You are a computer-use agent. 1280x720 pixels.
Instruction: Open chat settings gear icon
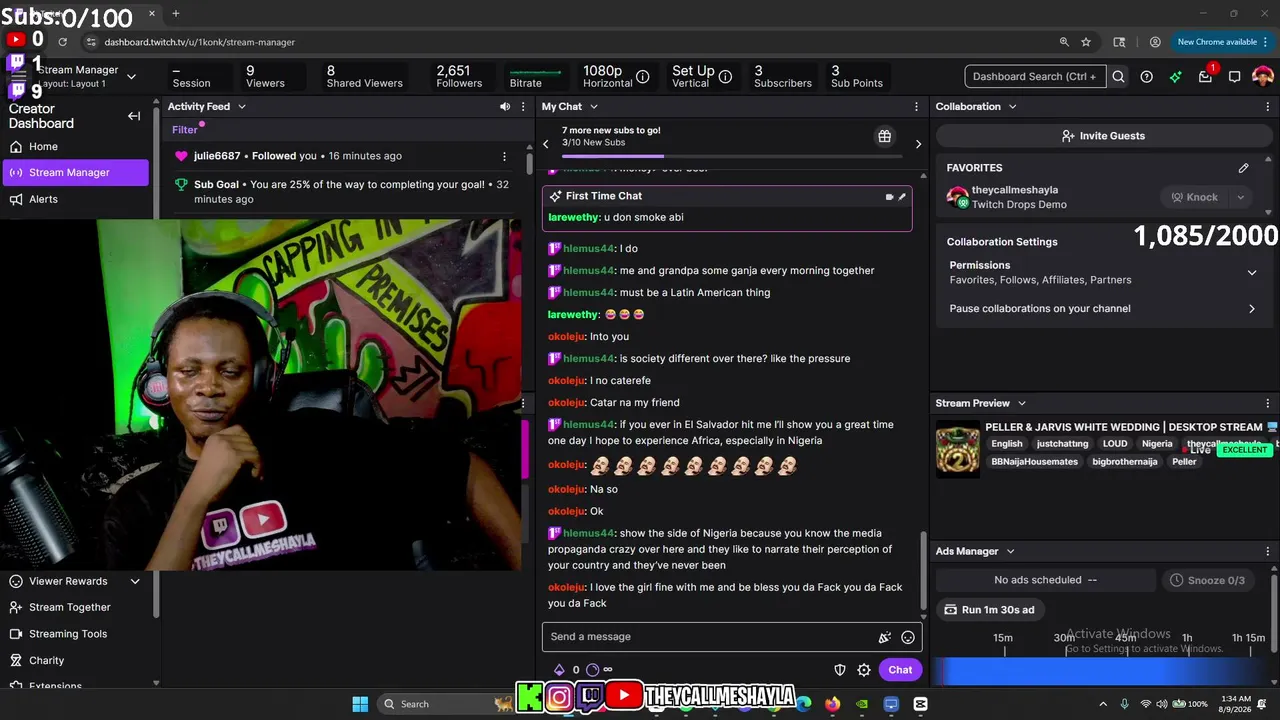(864, 670)
